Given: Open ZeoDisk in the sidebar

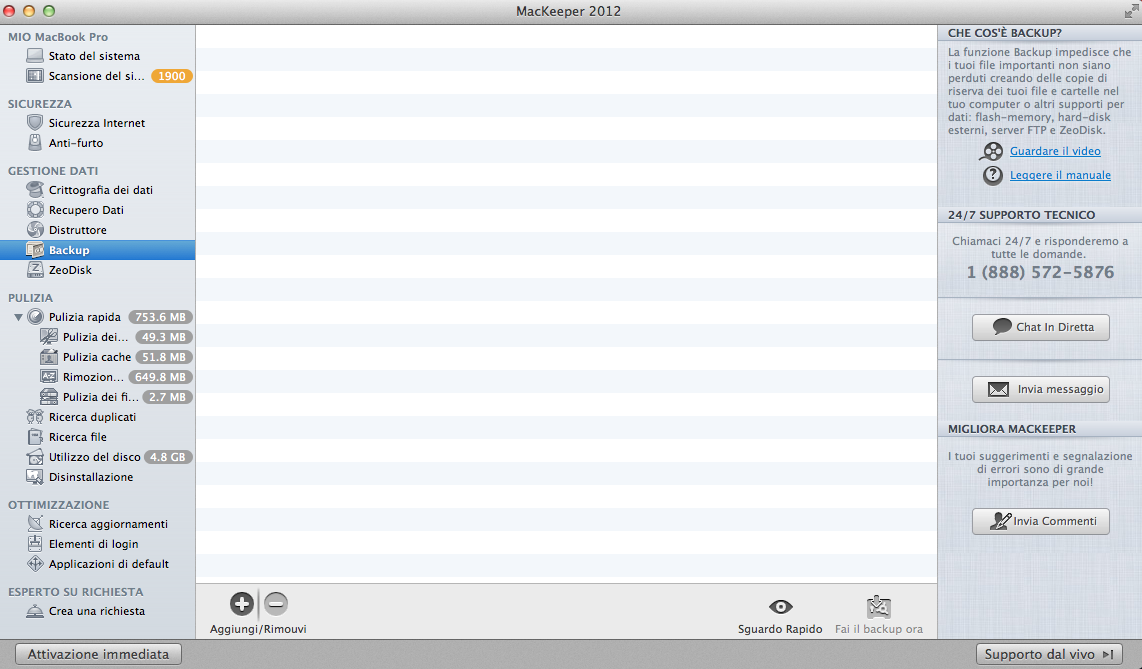Looking at the screenshot, I should 98,270.
